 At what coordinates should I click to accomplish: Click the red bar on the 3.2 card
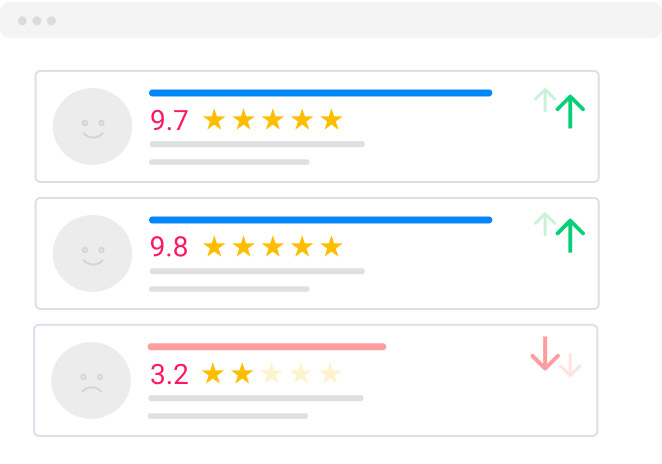(x=267, y=347)
